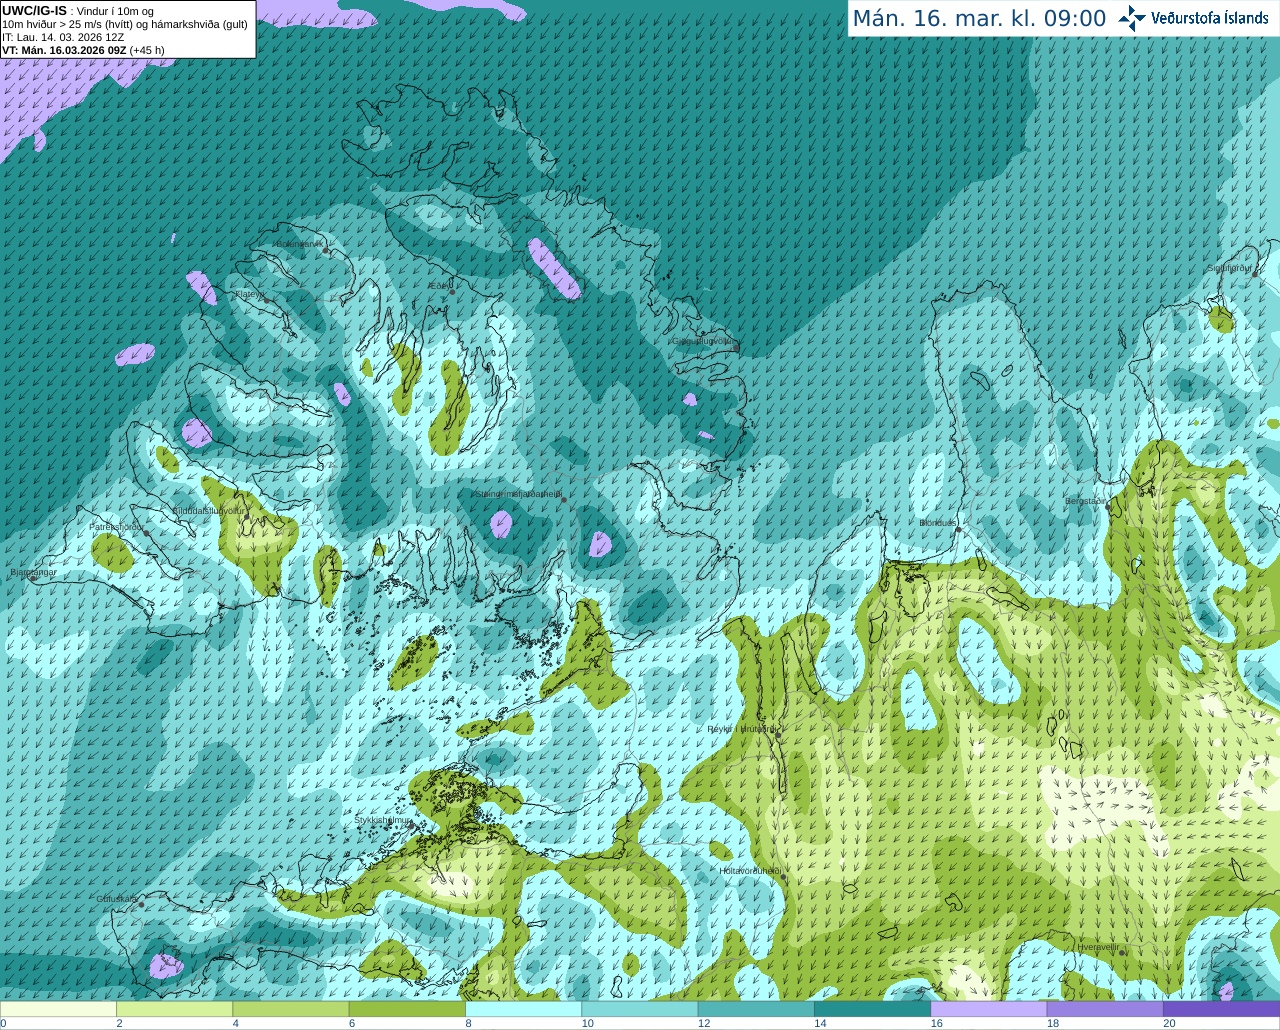The image size is (1280, 1030).
Task: Click the legend value 12
Action: (704, 1023)
